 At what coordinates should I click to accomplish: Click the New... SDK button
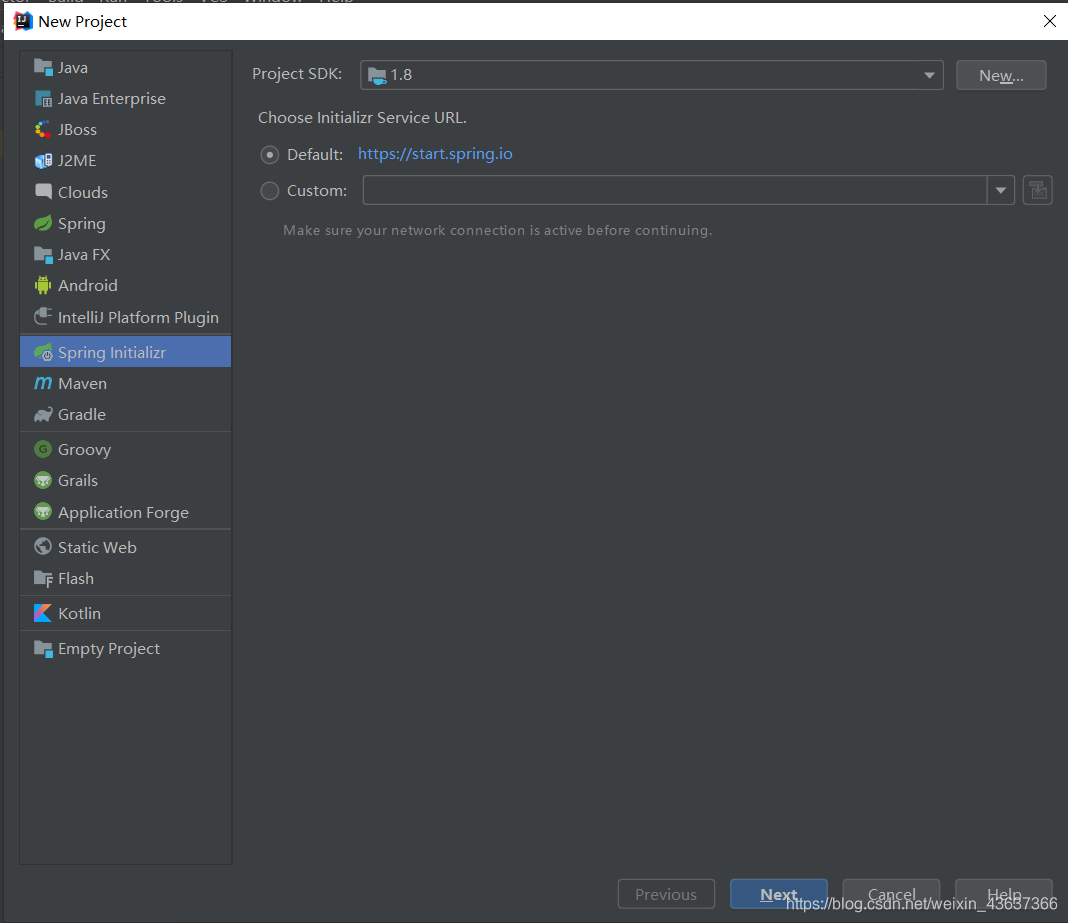click(1001, 75)
